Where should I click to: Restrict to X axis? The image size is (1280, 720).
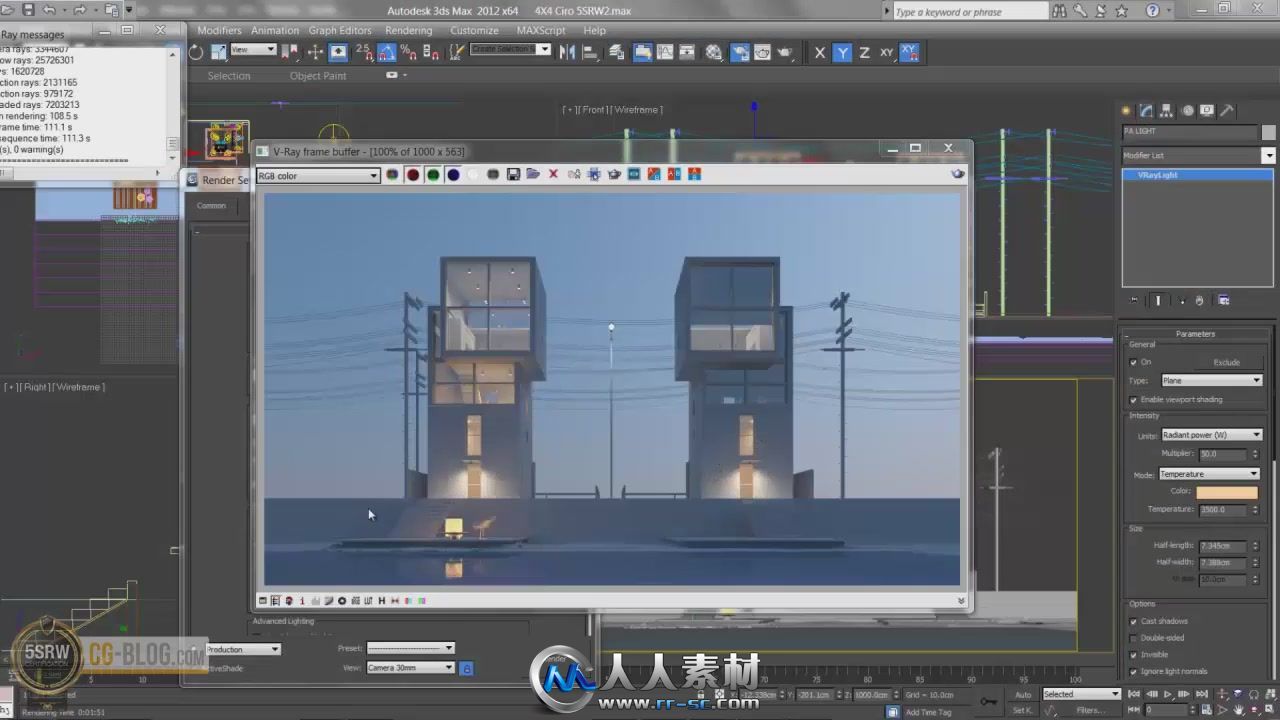820,52
